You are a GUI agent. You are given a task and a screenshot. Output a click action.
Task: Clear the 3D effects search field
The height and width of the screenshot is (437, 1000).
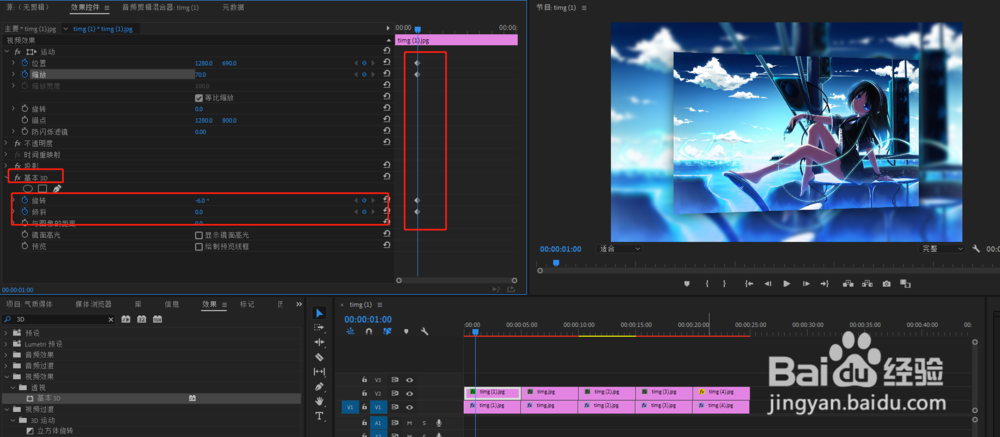coord(110,319)
